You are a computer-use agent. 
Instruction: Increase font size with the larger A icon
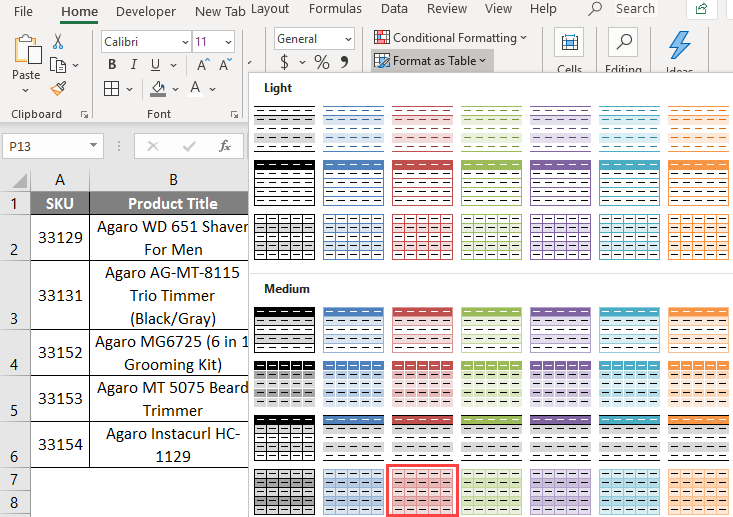203,65
